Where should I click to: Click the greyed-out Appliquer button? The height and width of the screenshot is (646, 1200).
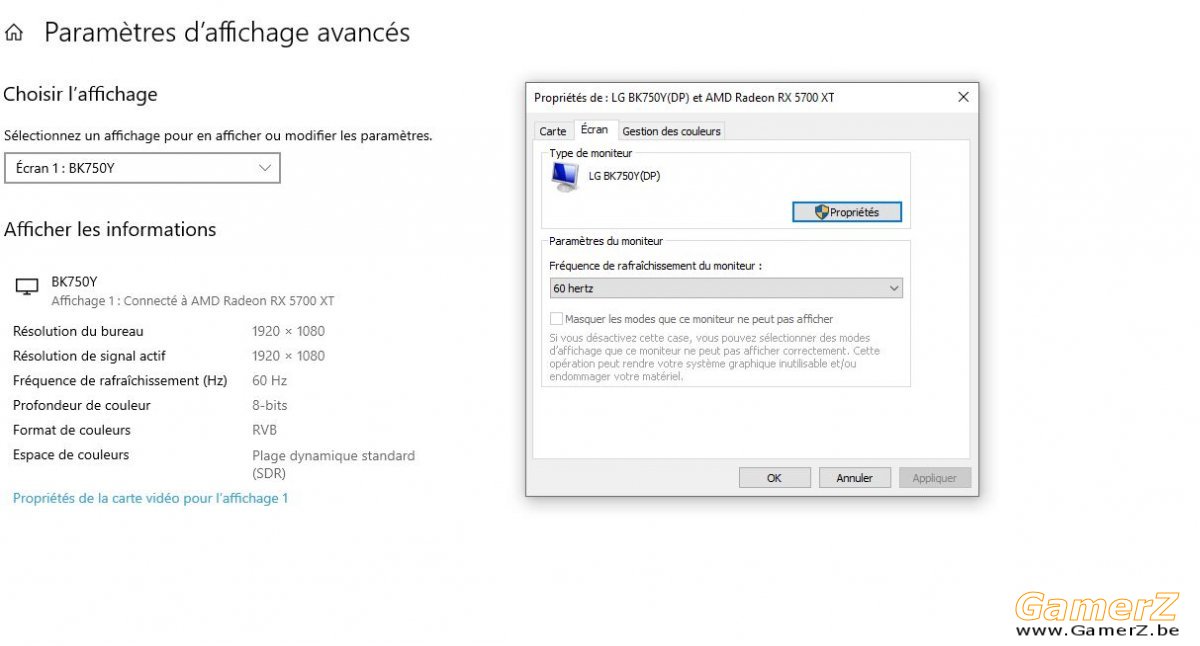[935, 478]
